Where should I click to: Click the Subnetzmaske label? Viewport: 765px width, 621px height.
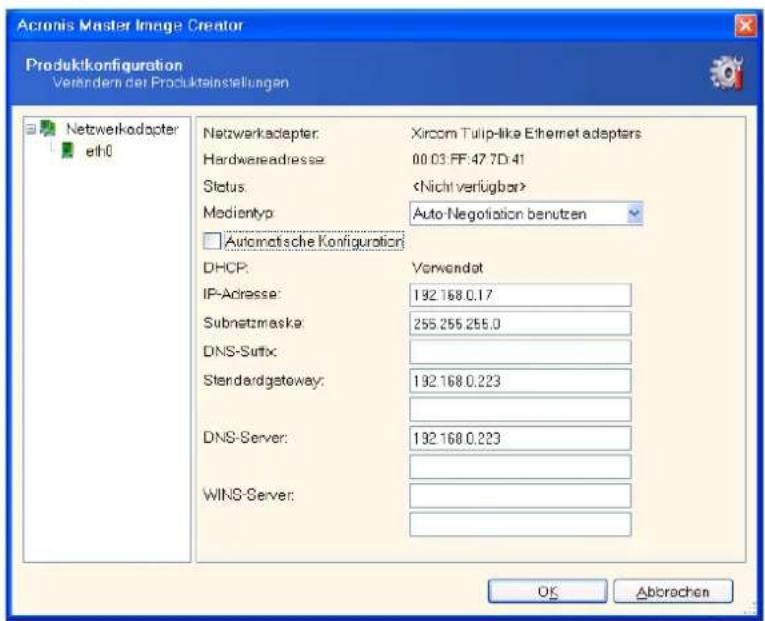254,323
